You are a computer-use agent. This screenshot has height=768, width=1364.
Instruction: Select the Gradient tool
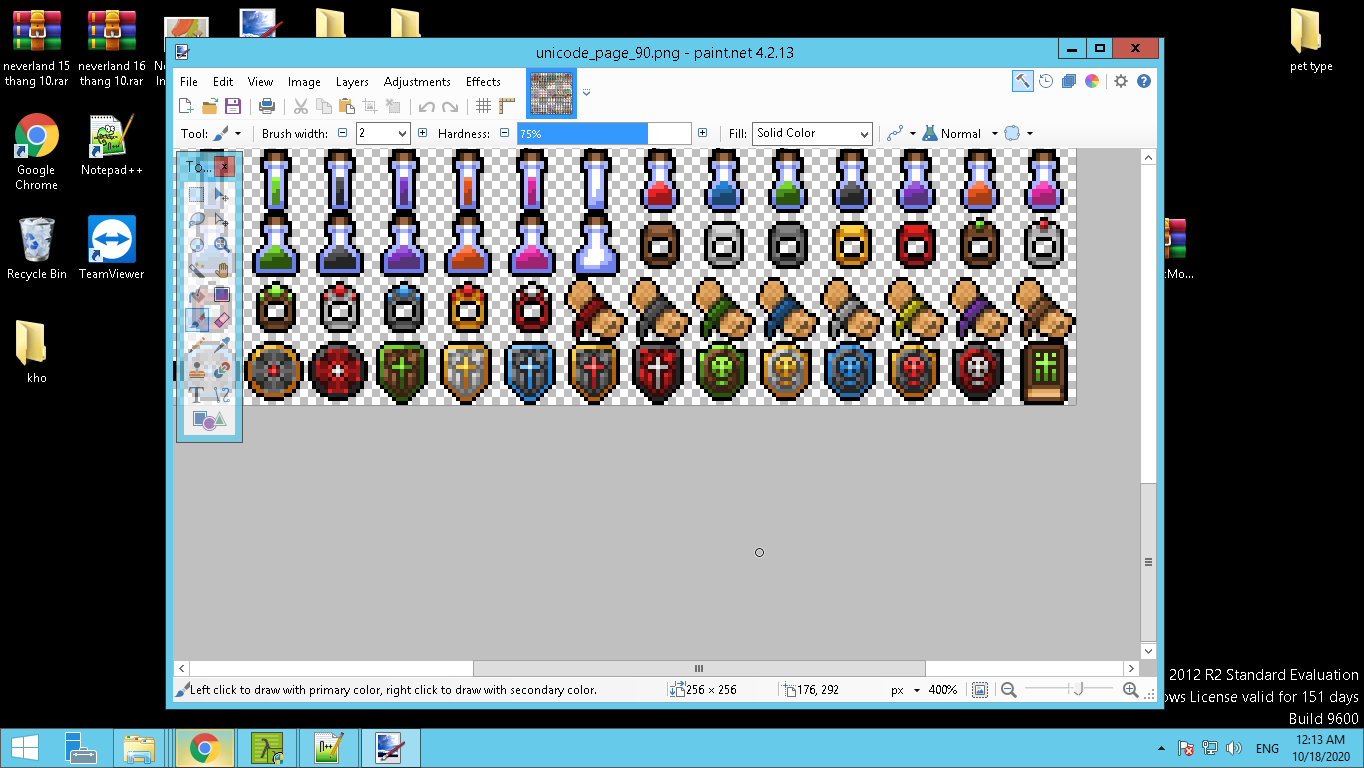pyautogui.click(x=221, y=294)
